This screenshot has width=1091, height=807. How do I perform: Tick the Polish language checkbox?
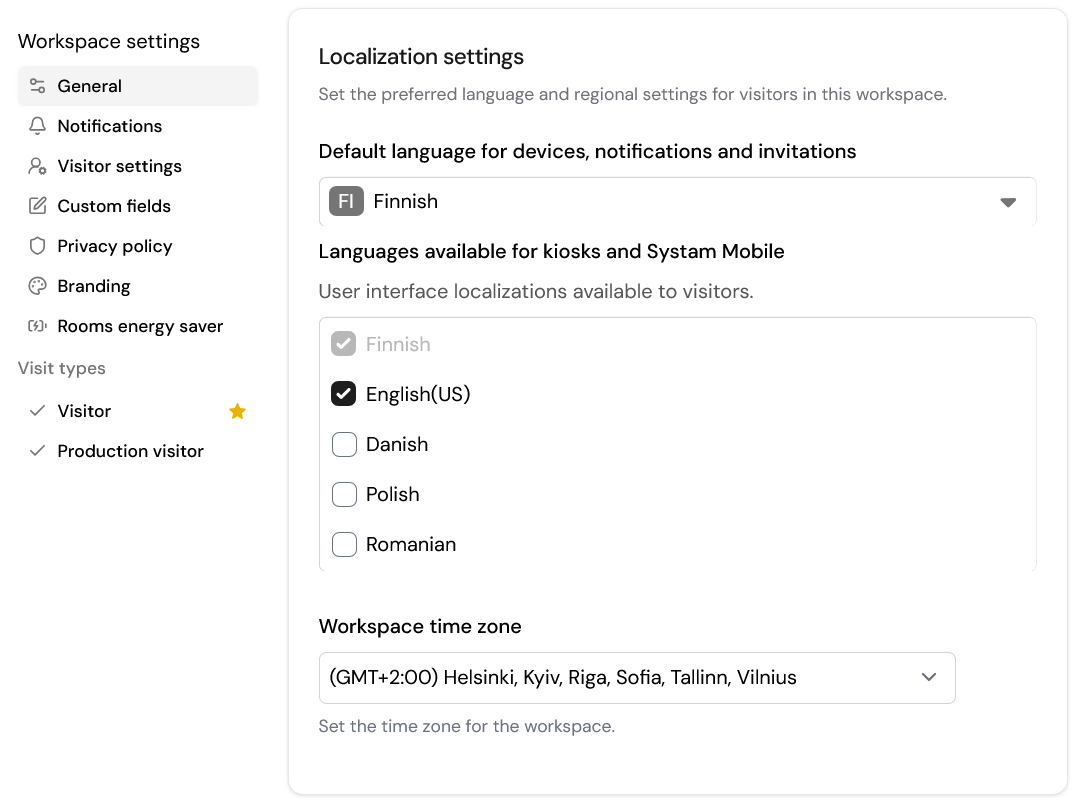tap(344, 494)
